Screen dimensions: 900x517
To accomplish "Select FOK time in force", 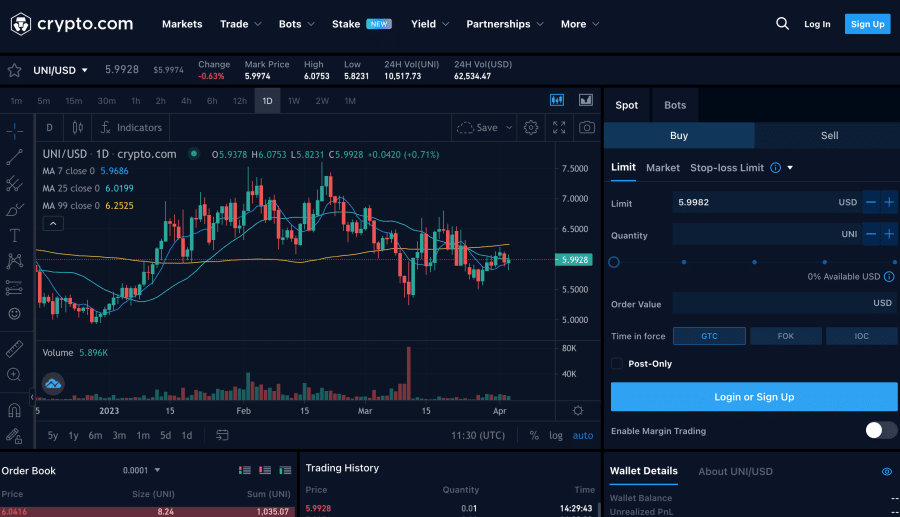I will [786, 336].
